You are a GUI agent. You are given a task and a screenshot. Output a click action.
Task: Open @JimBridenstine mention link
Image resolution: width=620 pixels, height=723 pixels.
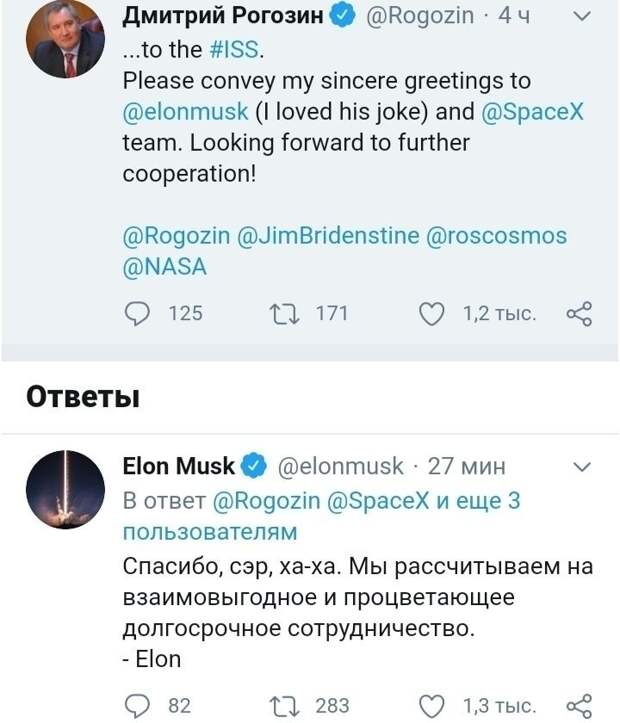pyautogui.click(x=328, y=236)
